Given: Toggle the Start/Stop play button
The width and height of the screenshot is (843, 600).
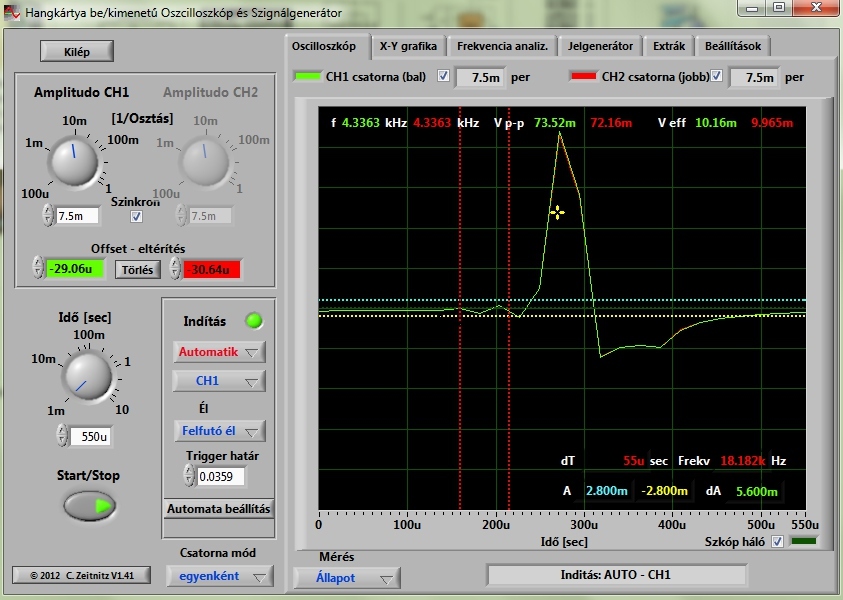Looking at the screenshot, I should (89, 506).
